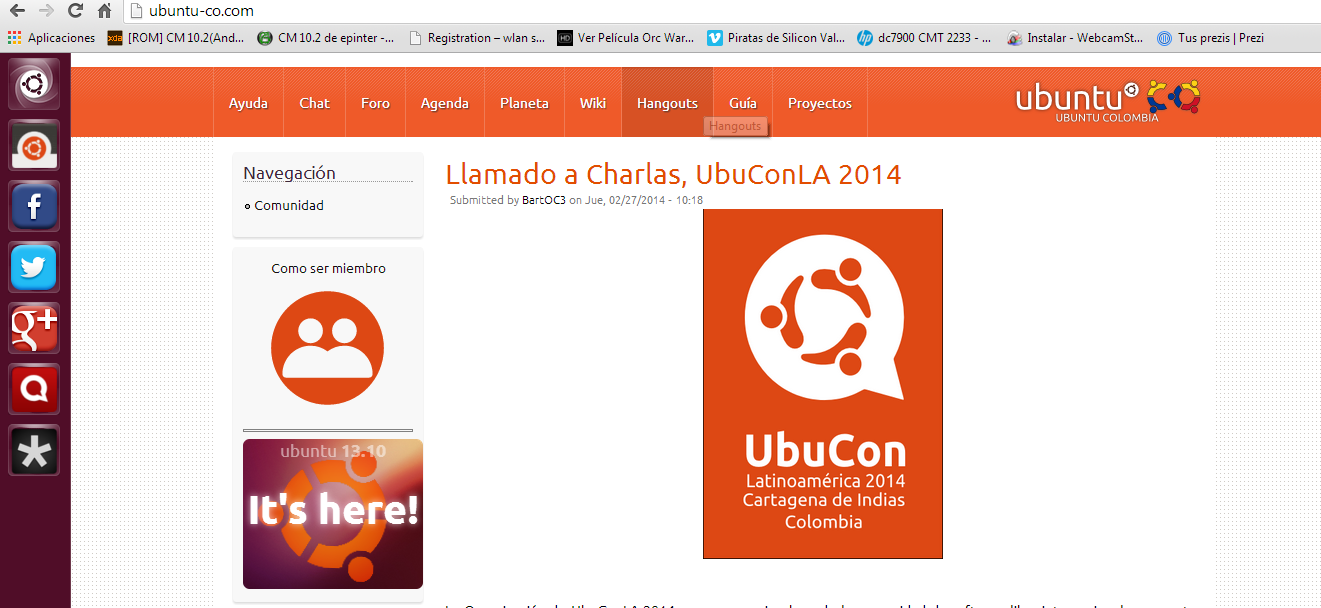The image size is (1321, 608).
Task: Open the Tus prezis | Prezi bookmark
Action: coord(1211,38)
